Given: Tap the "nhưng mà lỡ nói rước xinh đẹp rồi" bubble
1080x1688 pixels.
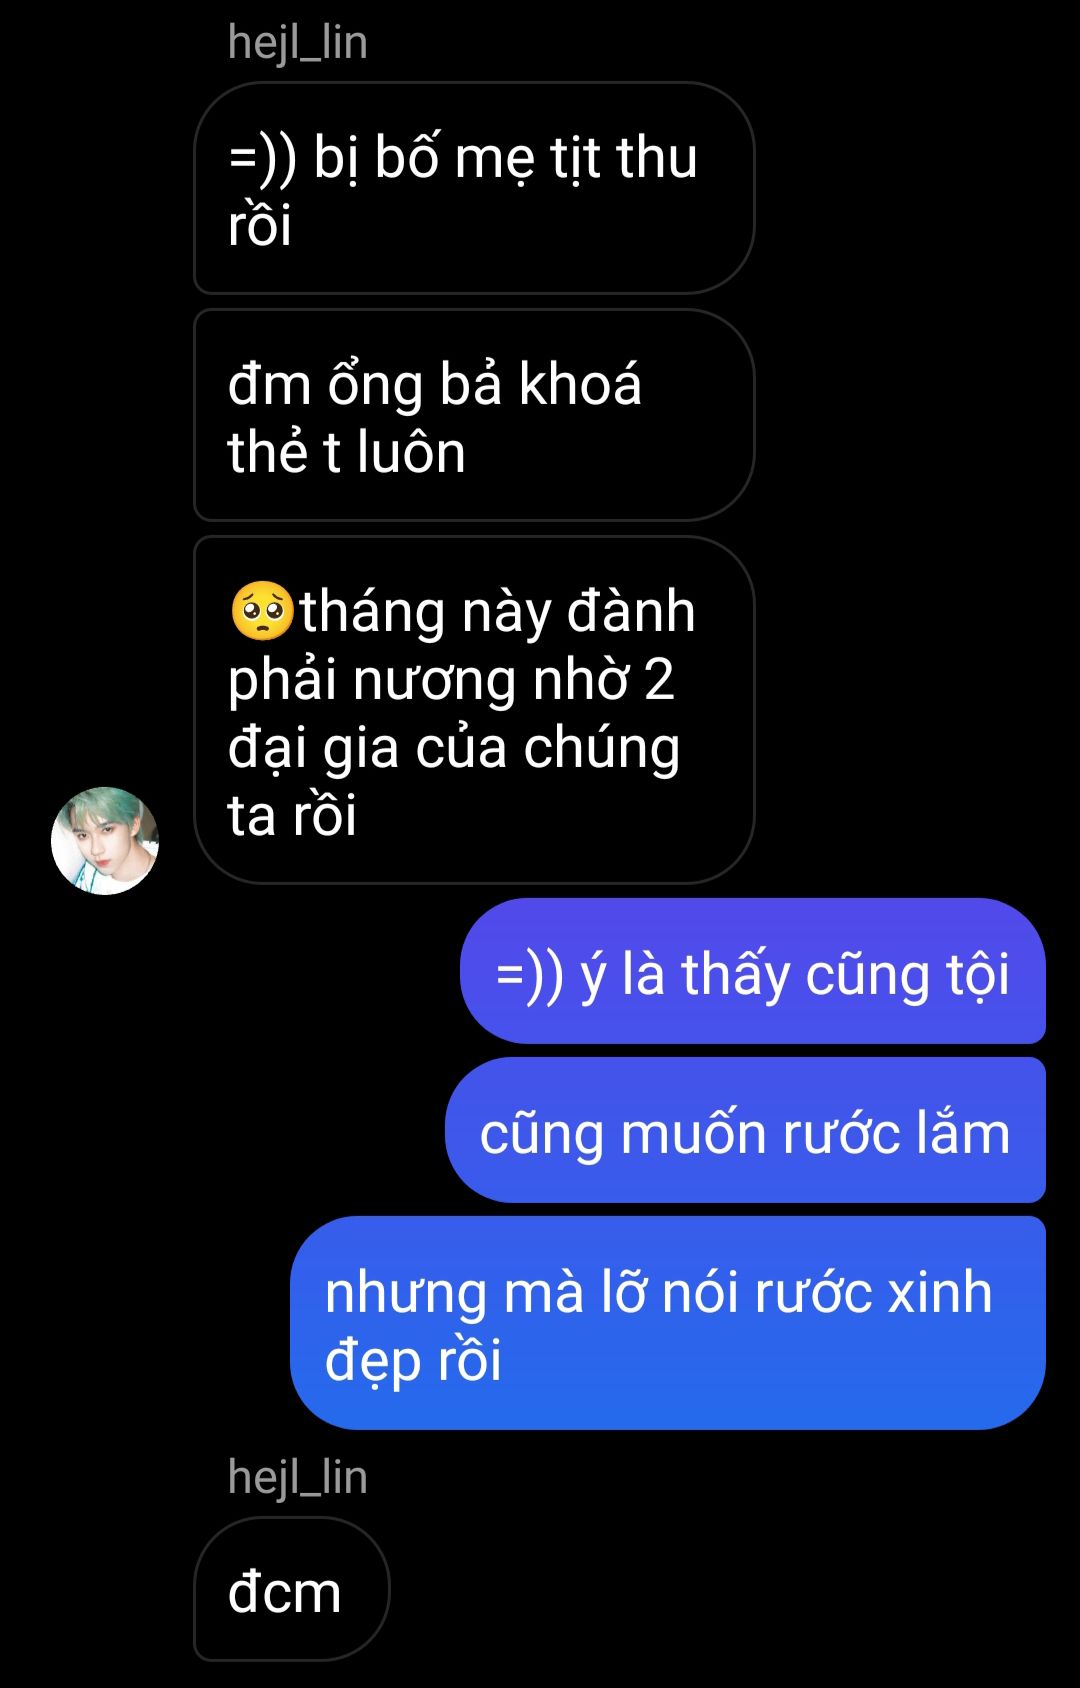Looking at the screenshot, I should tap(668, 1323).
